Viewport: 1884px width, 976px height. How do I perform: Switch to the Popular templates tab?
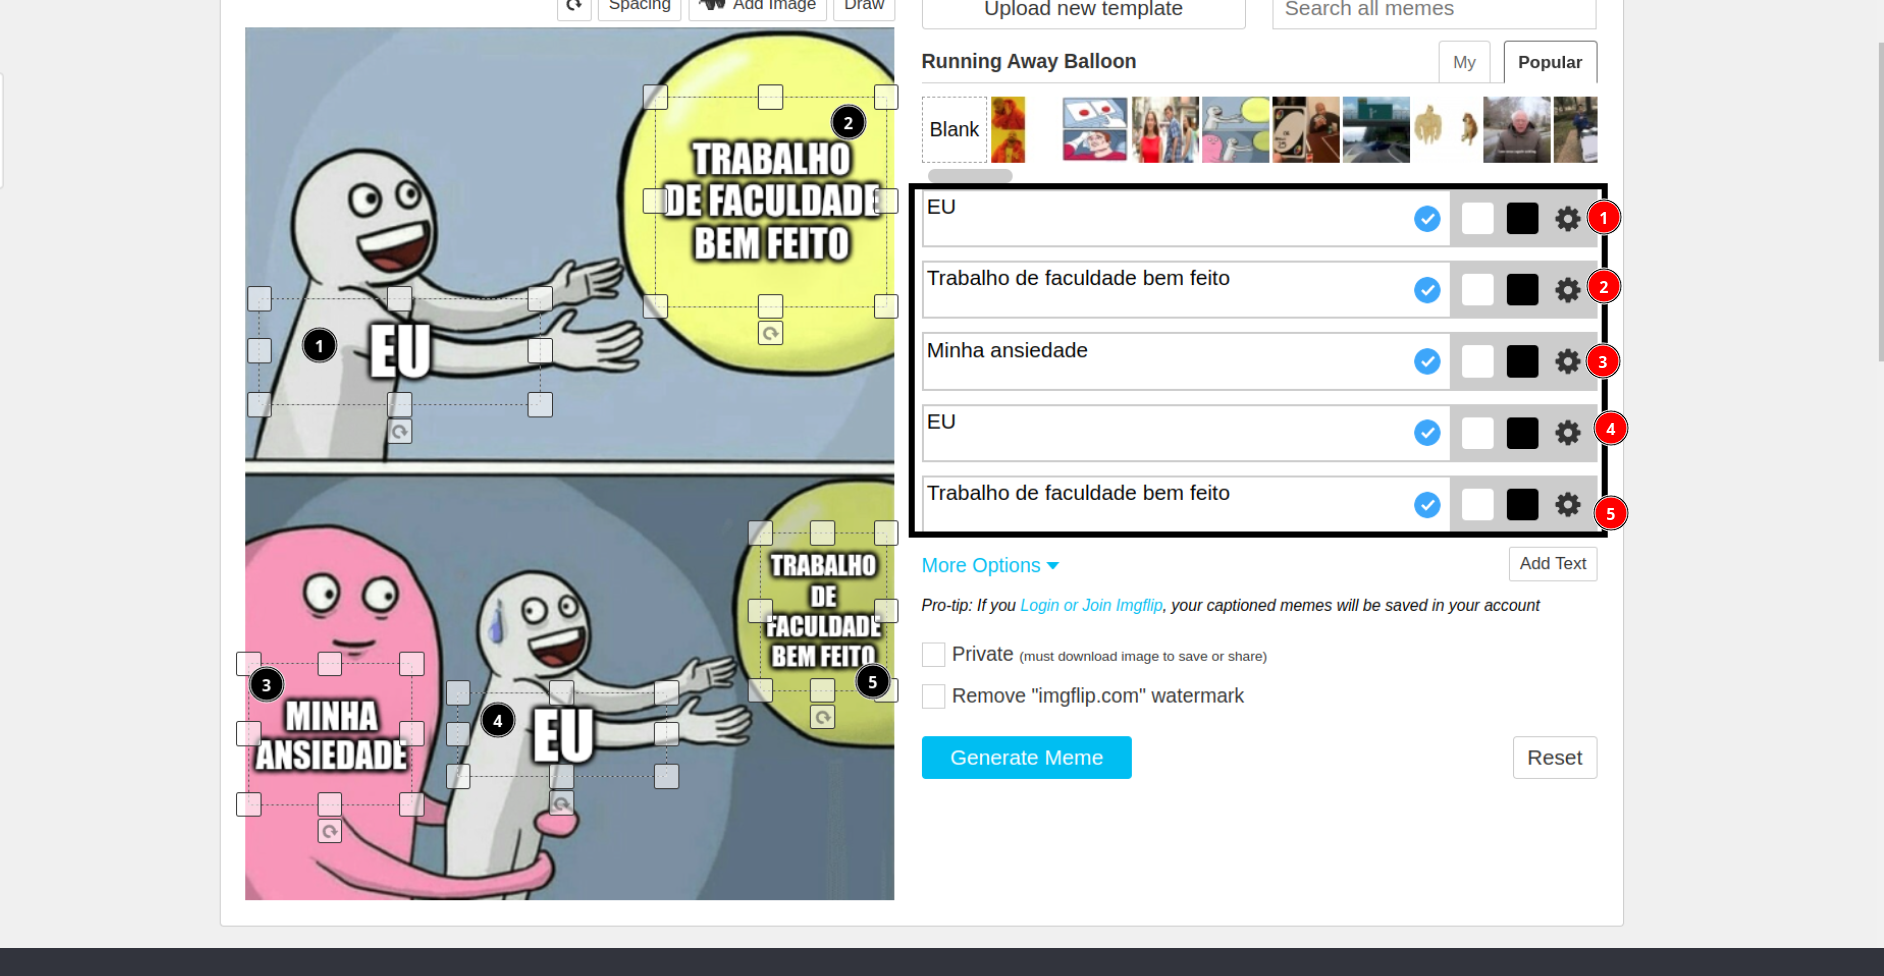1549,61
